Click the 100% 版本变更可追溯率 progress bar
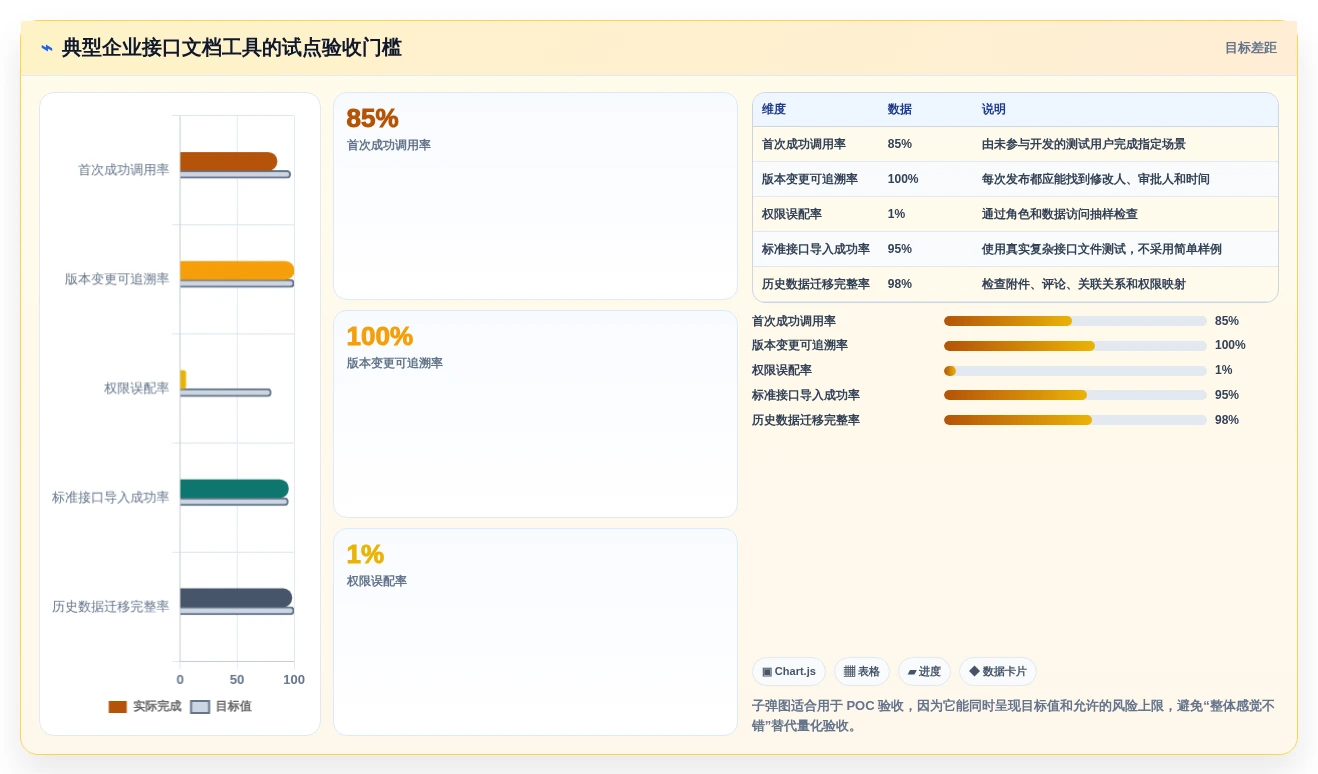 click(1075, 346)
